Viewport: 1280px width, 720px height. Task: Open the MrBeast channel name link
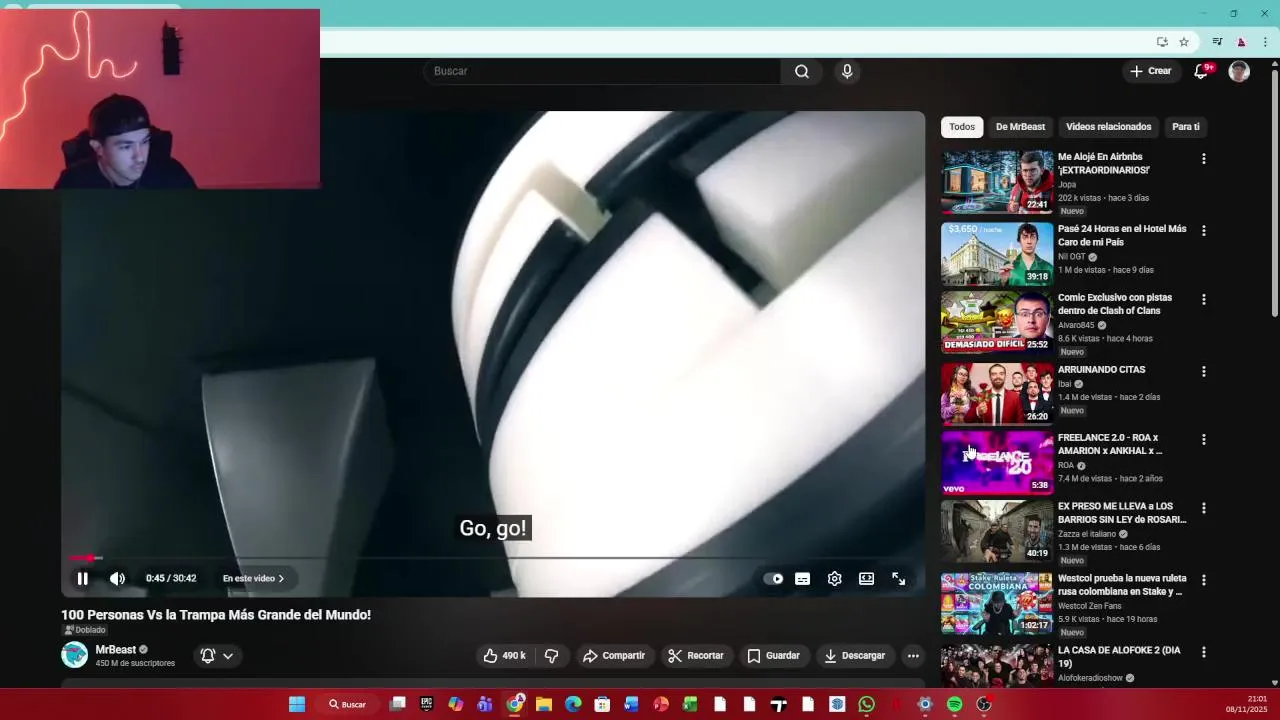pos(115,650)
